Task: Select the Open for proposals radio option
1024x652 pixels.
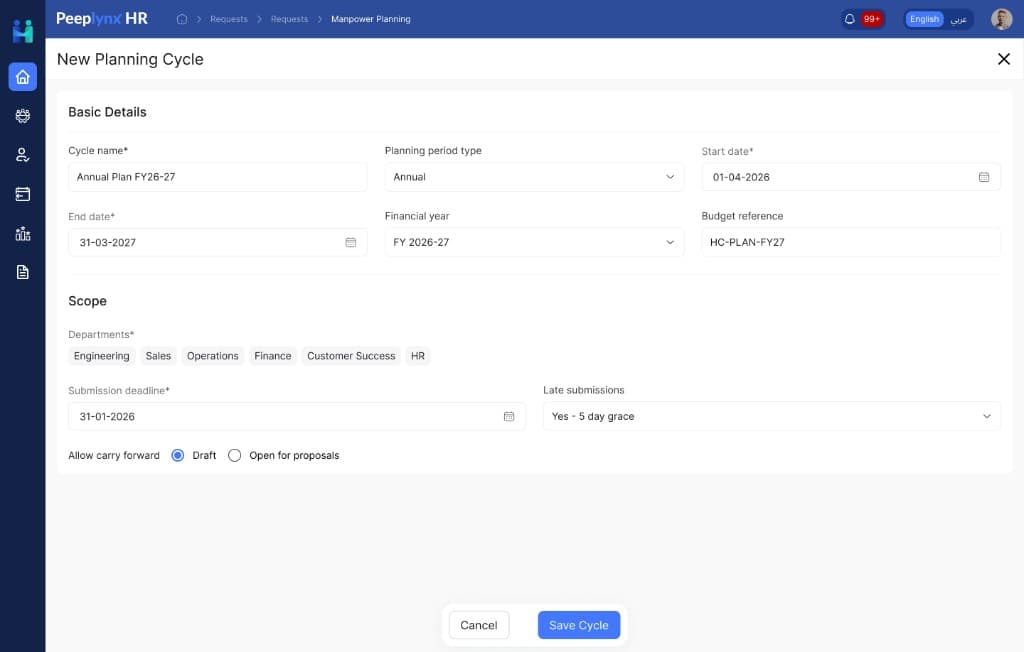Action: point(234,455)
